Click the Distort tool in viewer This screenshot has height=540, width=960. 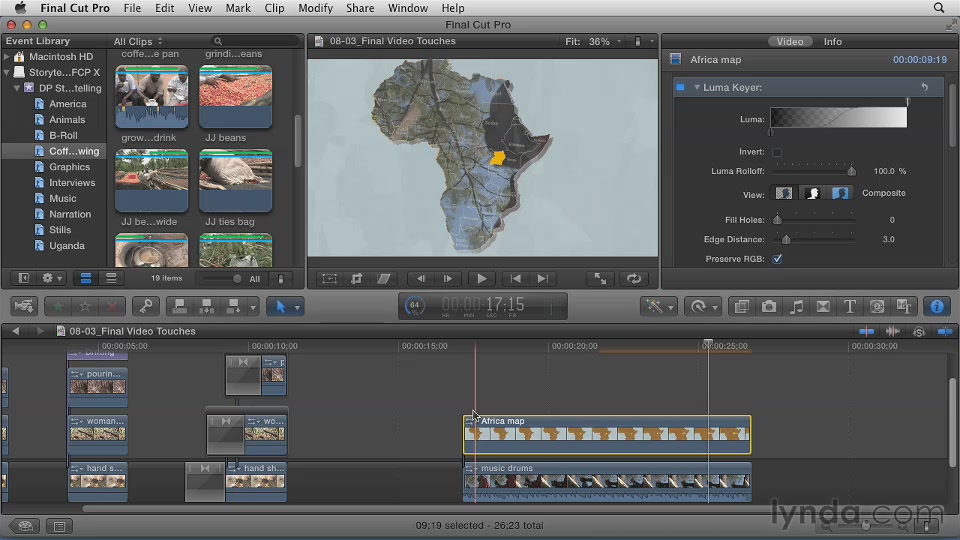tap(384, 279)
